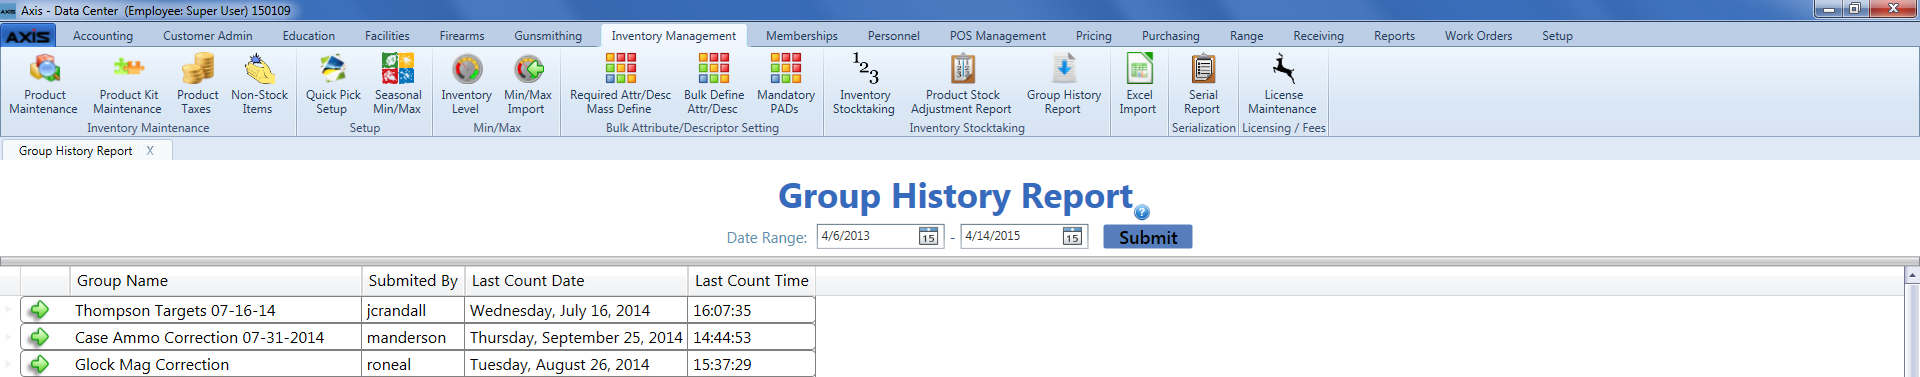Viewport: 1920px width, 377px height.
Task: Open Product Maintenance tool
Action: (x=44, y=85)
